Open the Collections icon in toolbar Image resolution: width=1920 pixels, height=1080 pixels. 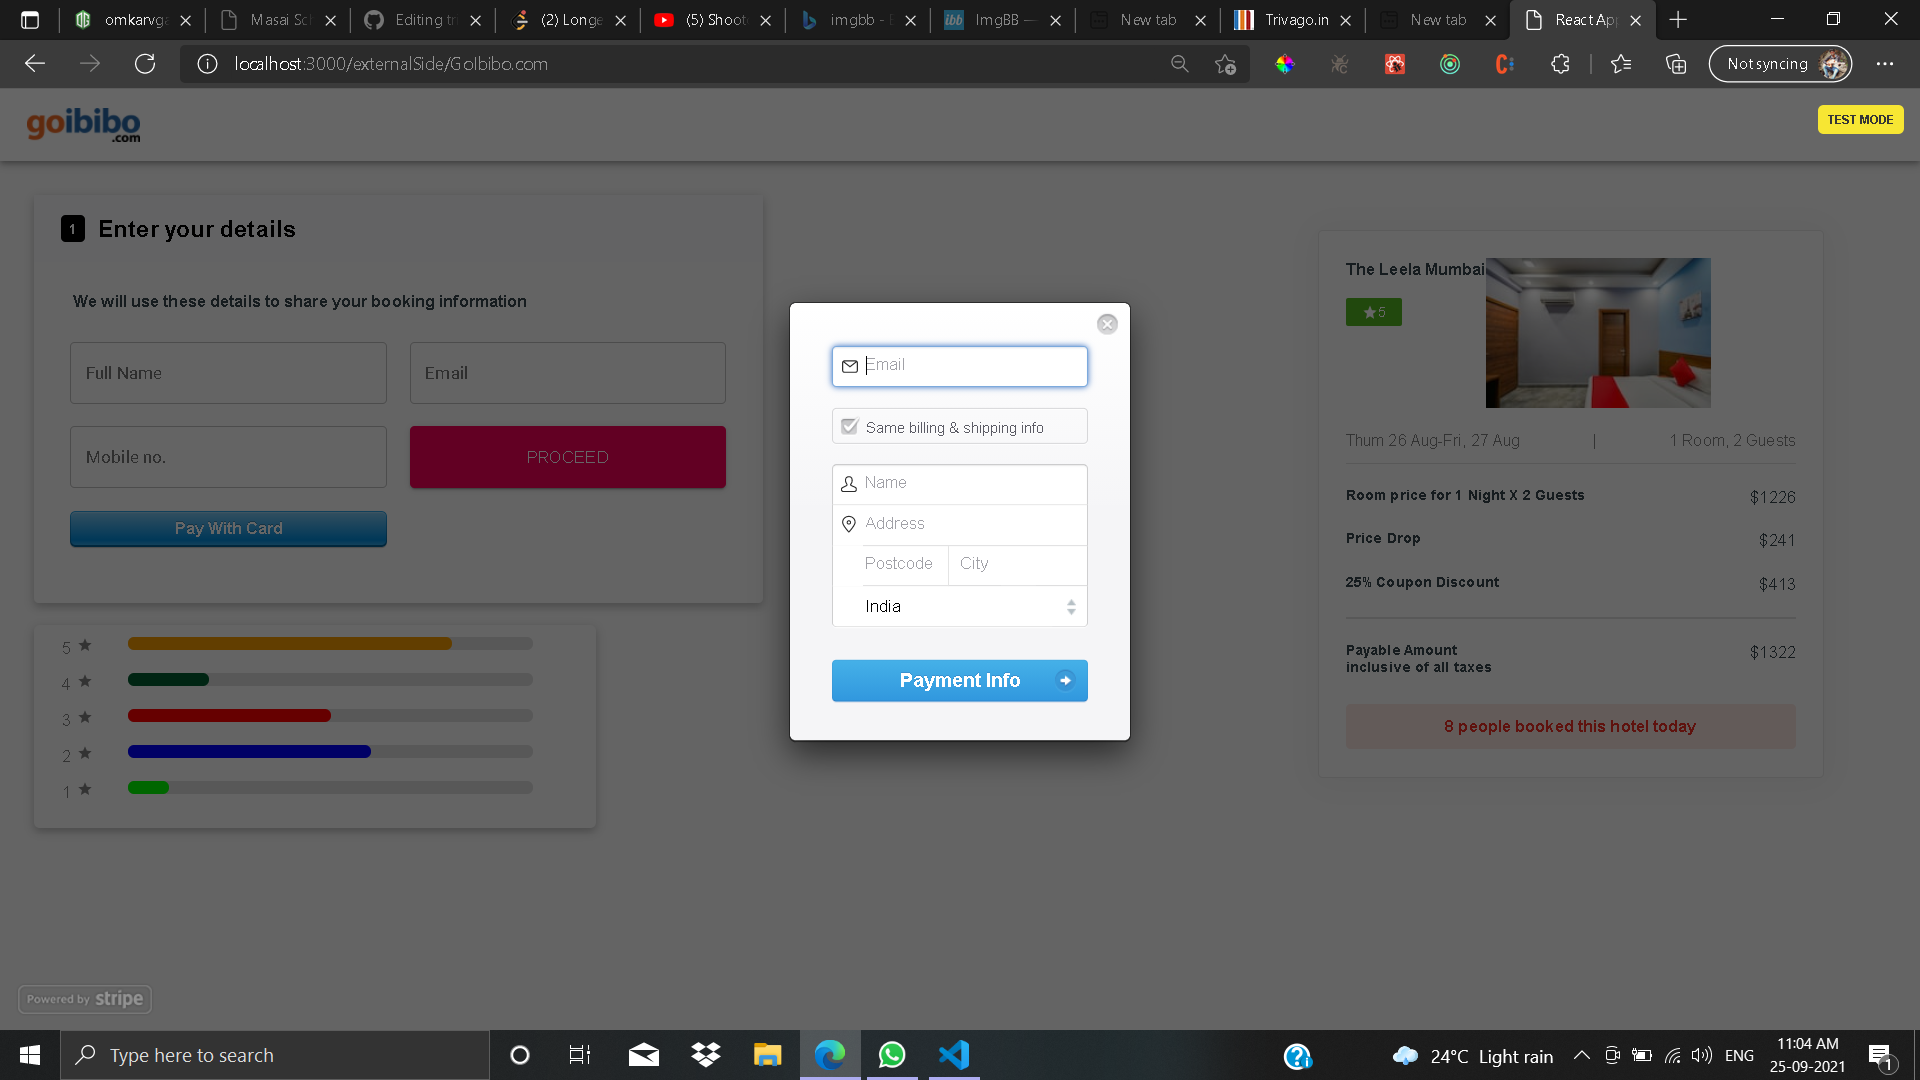pyautogui.click(x=1676, y=64)
